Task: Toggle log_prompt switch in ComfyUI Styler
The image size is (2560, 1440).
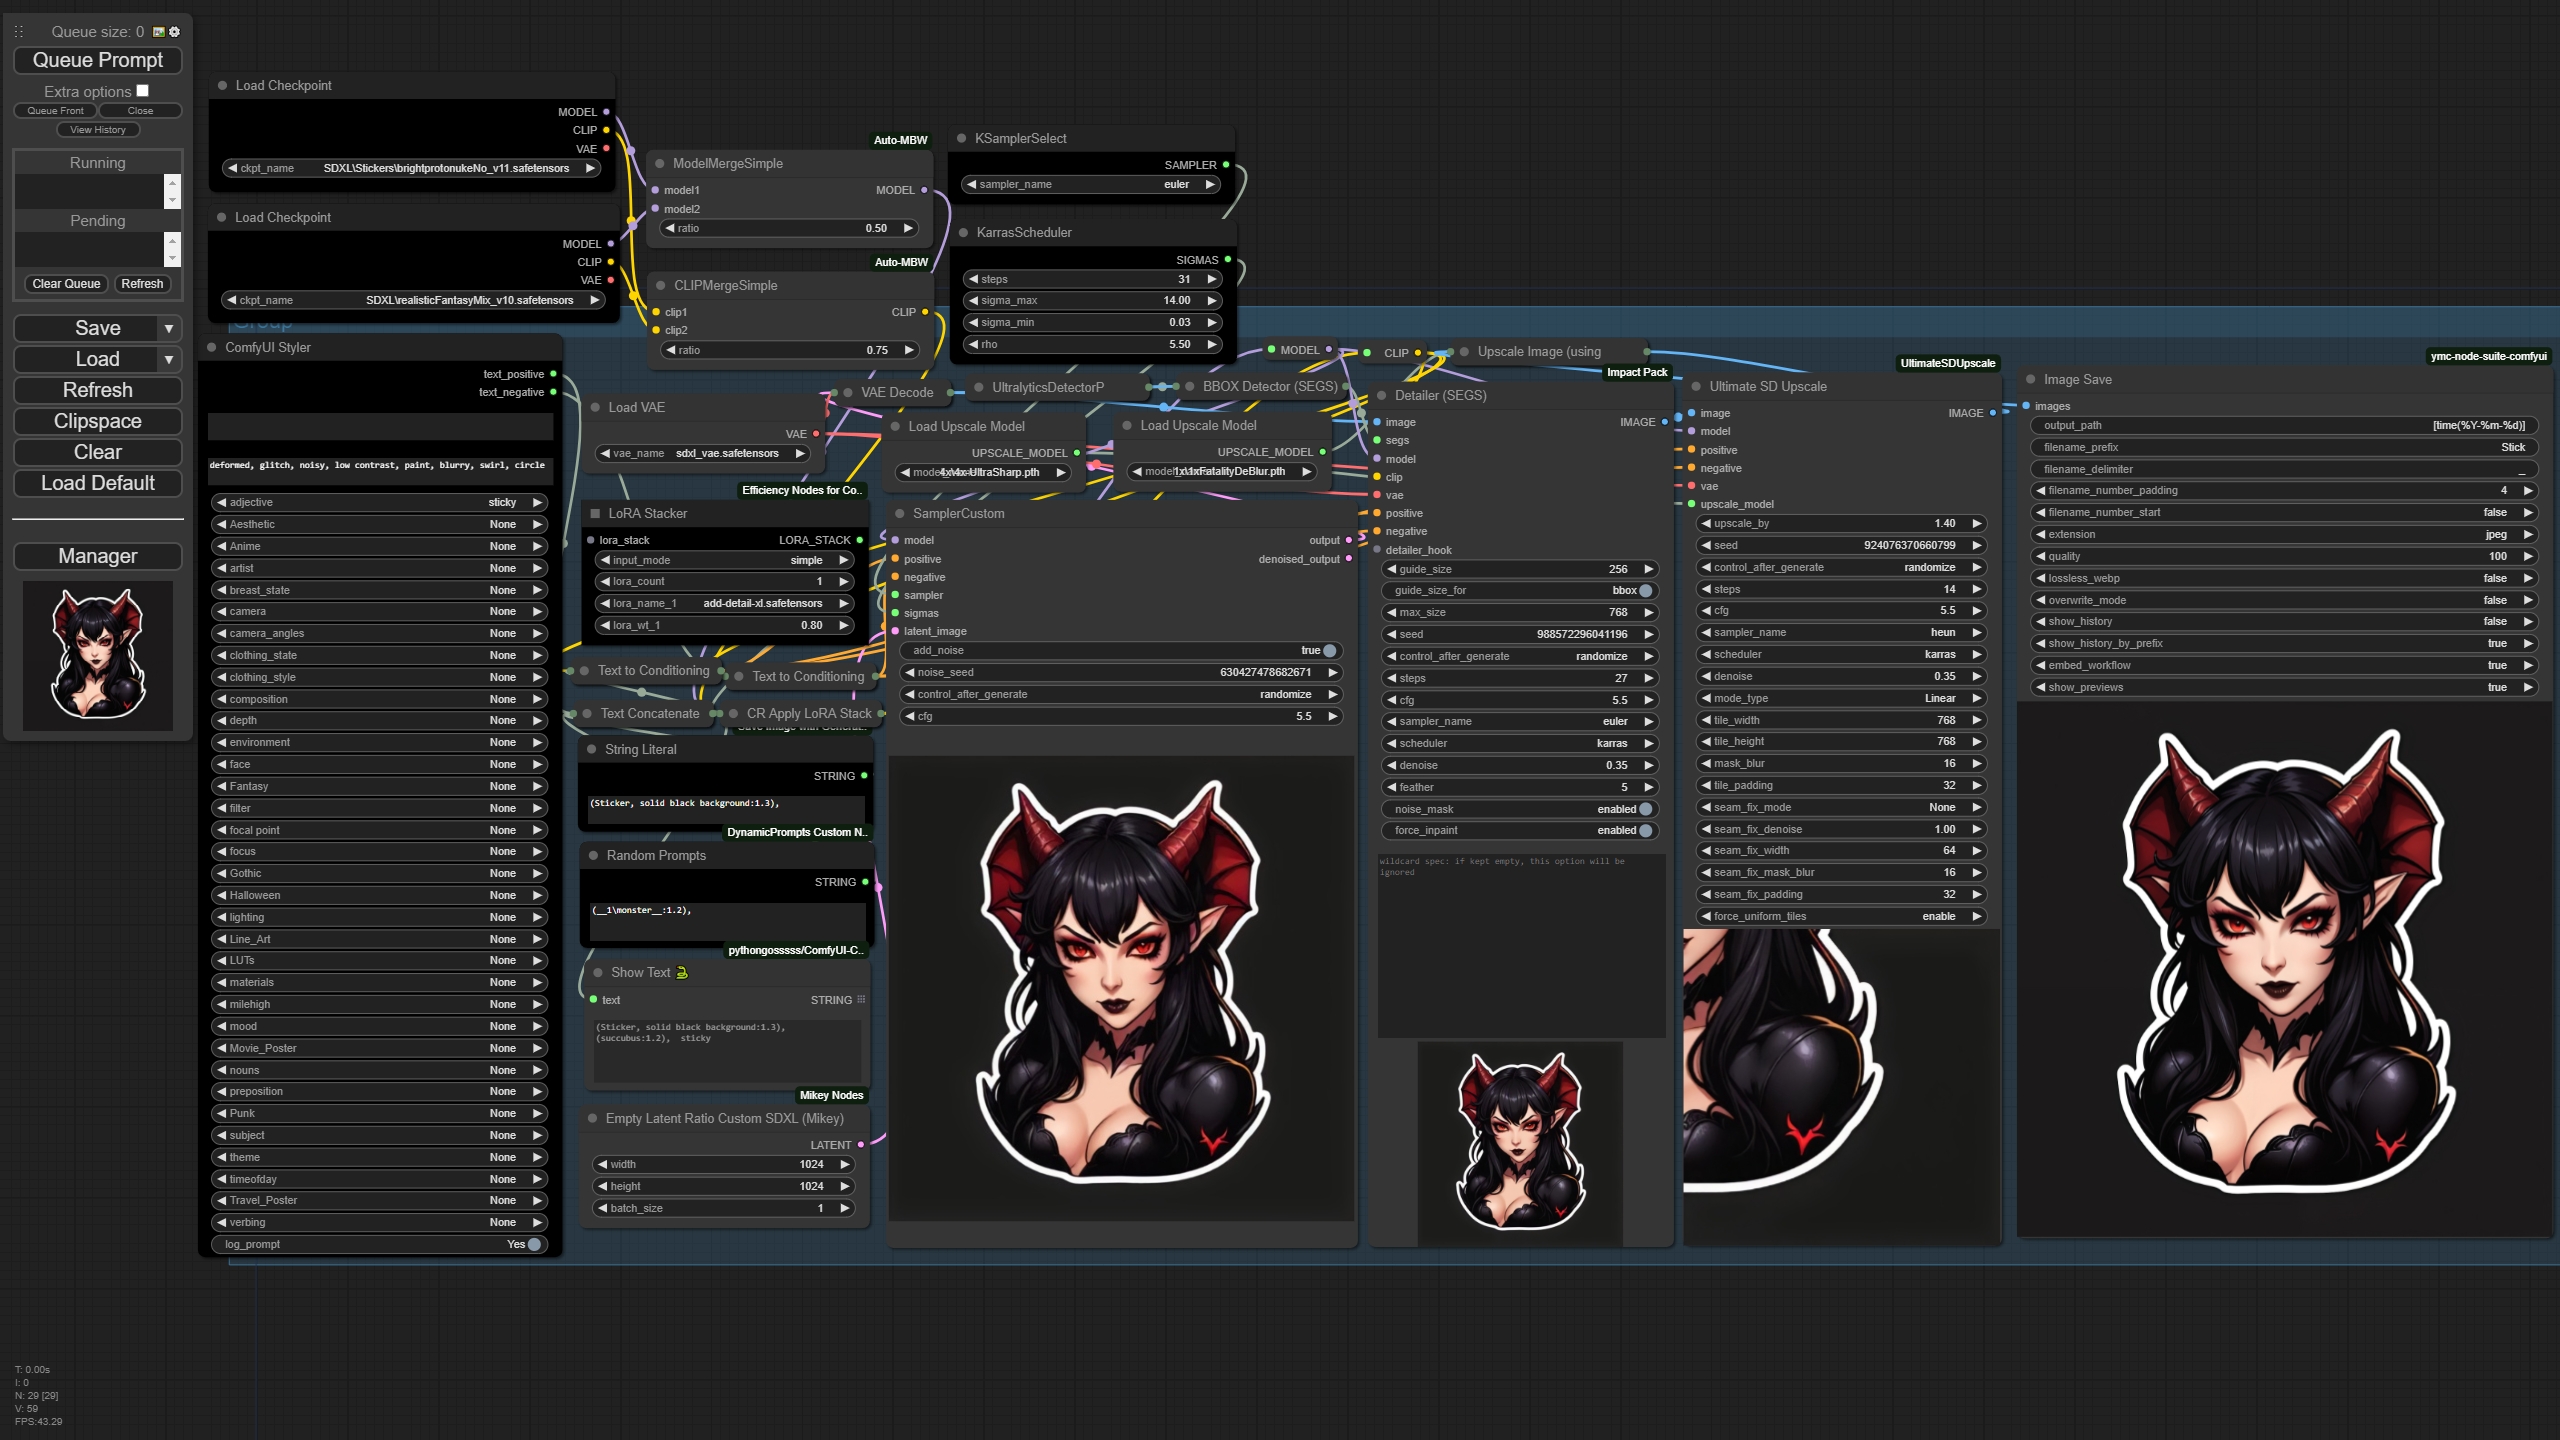Action: click(534, 1244)
